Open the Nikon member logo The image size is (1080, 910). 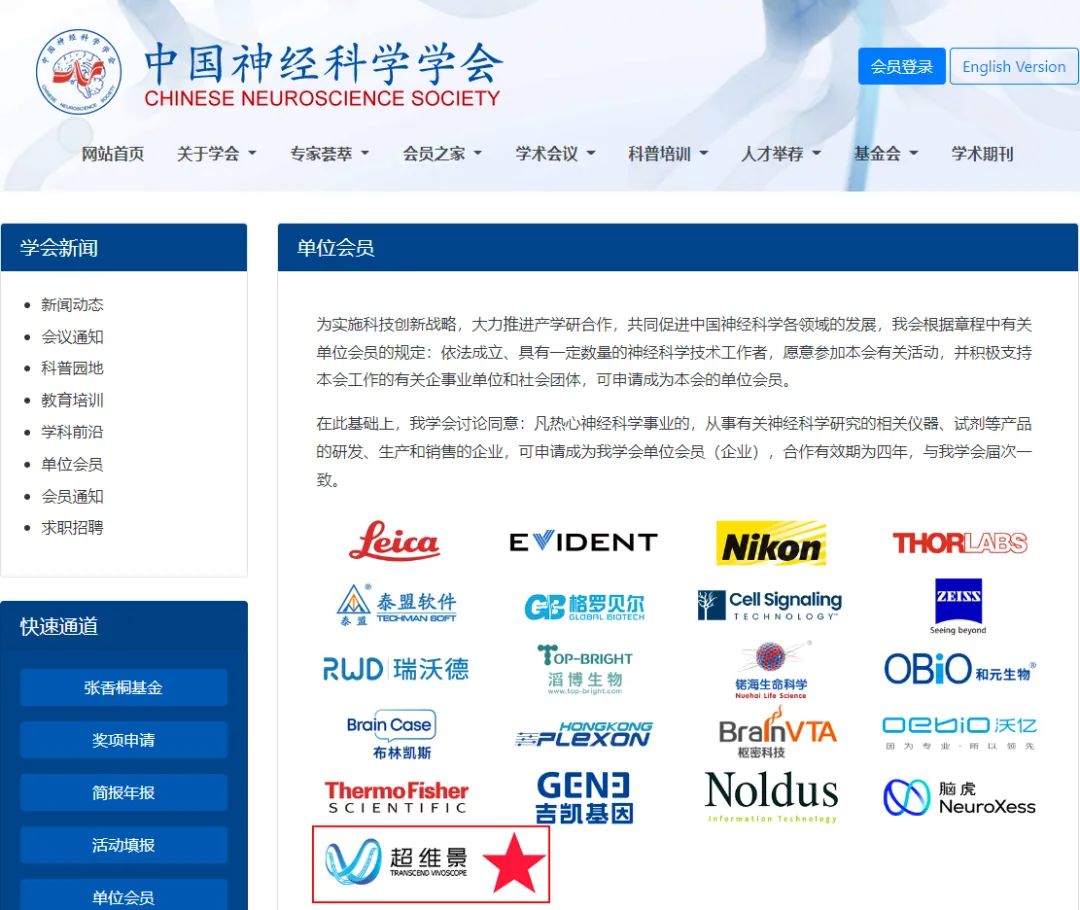click(x=771, y=543)
